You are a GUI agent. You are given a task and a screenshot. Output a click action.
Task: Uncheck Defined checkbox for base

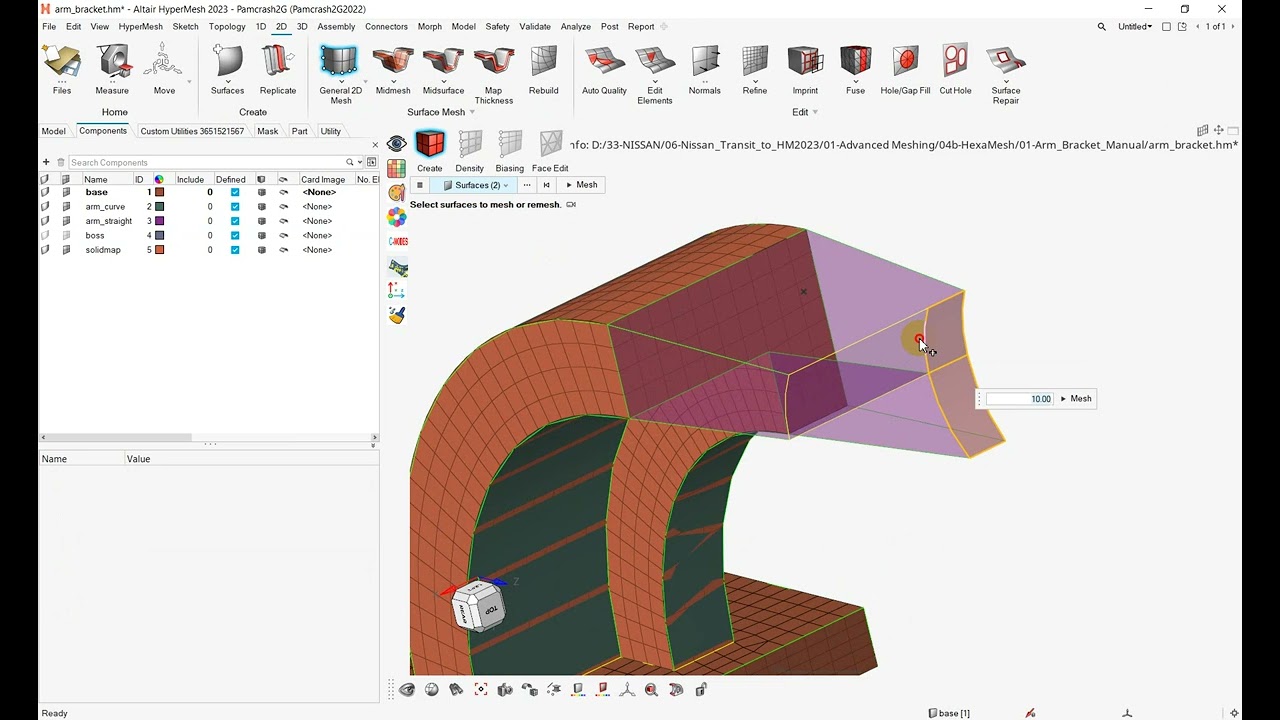click(235, 192)
